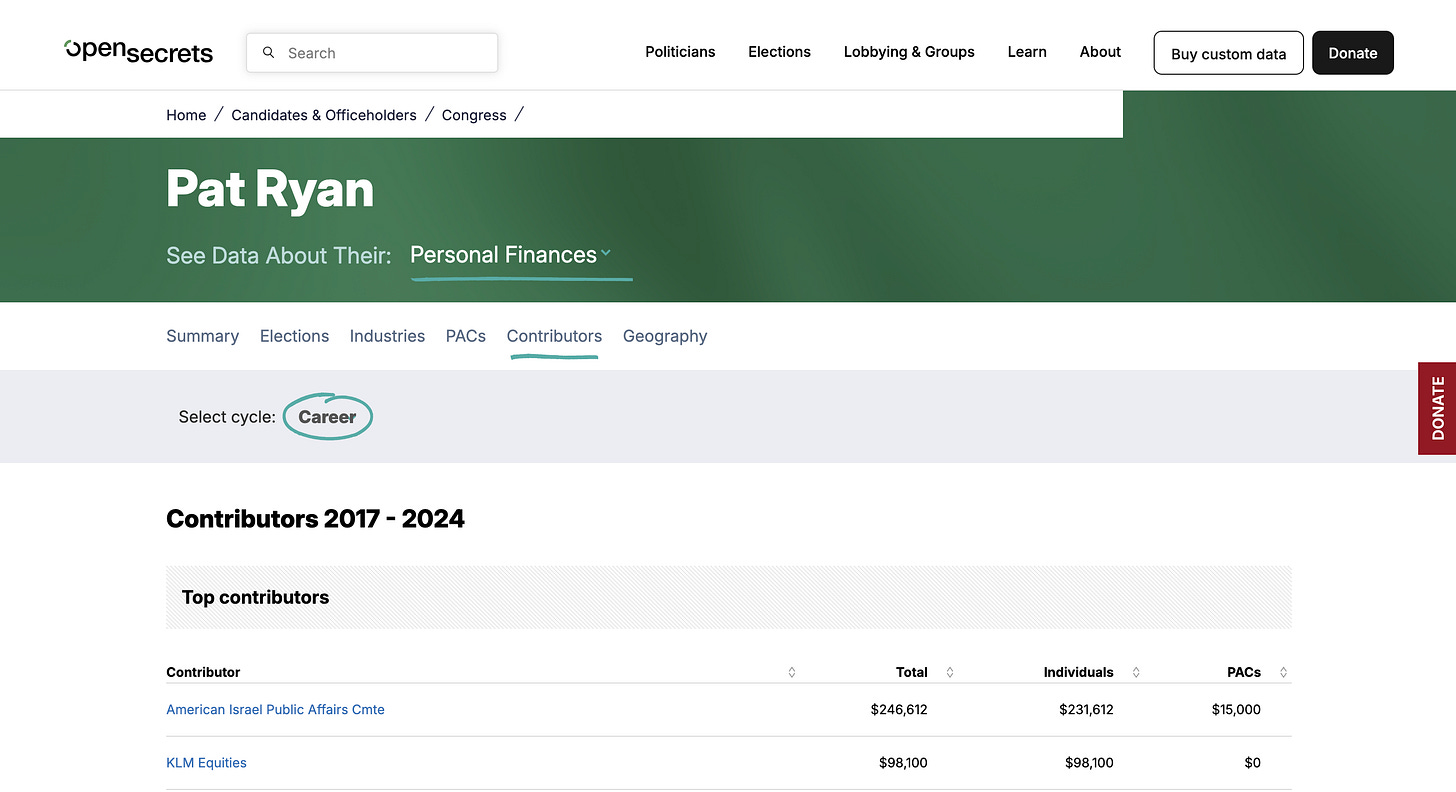Open the OpenSecrets logo home link
This screenshot has height=792, width=1456.
[138, 52]
